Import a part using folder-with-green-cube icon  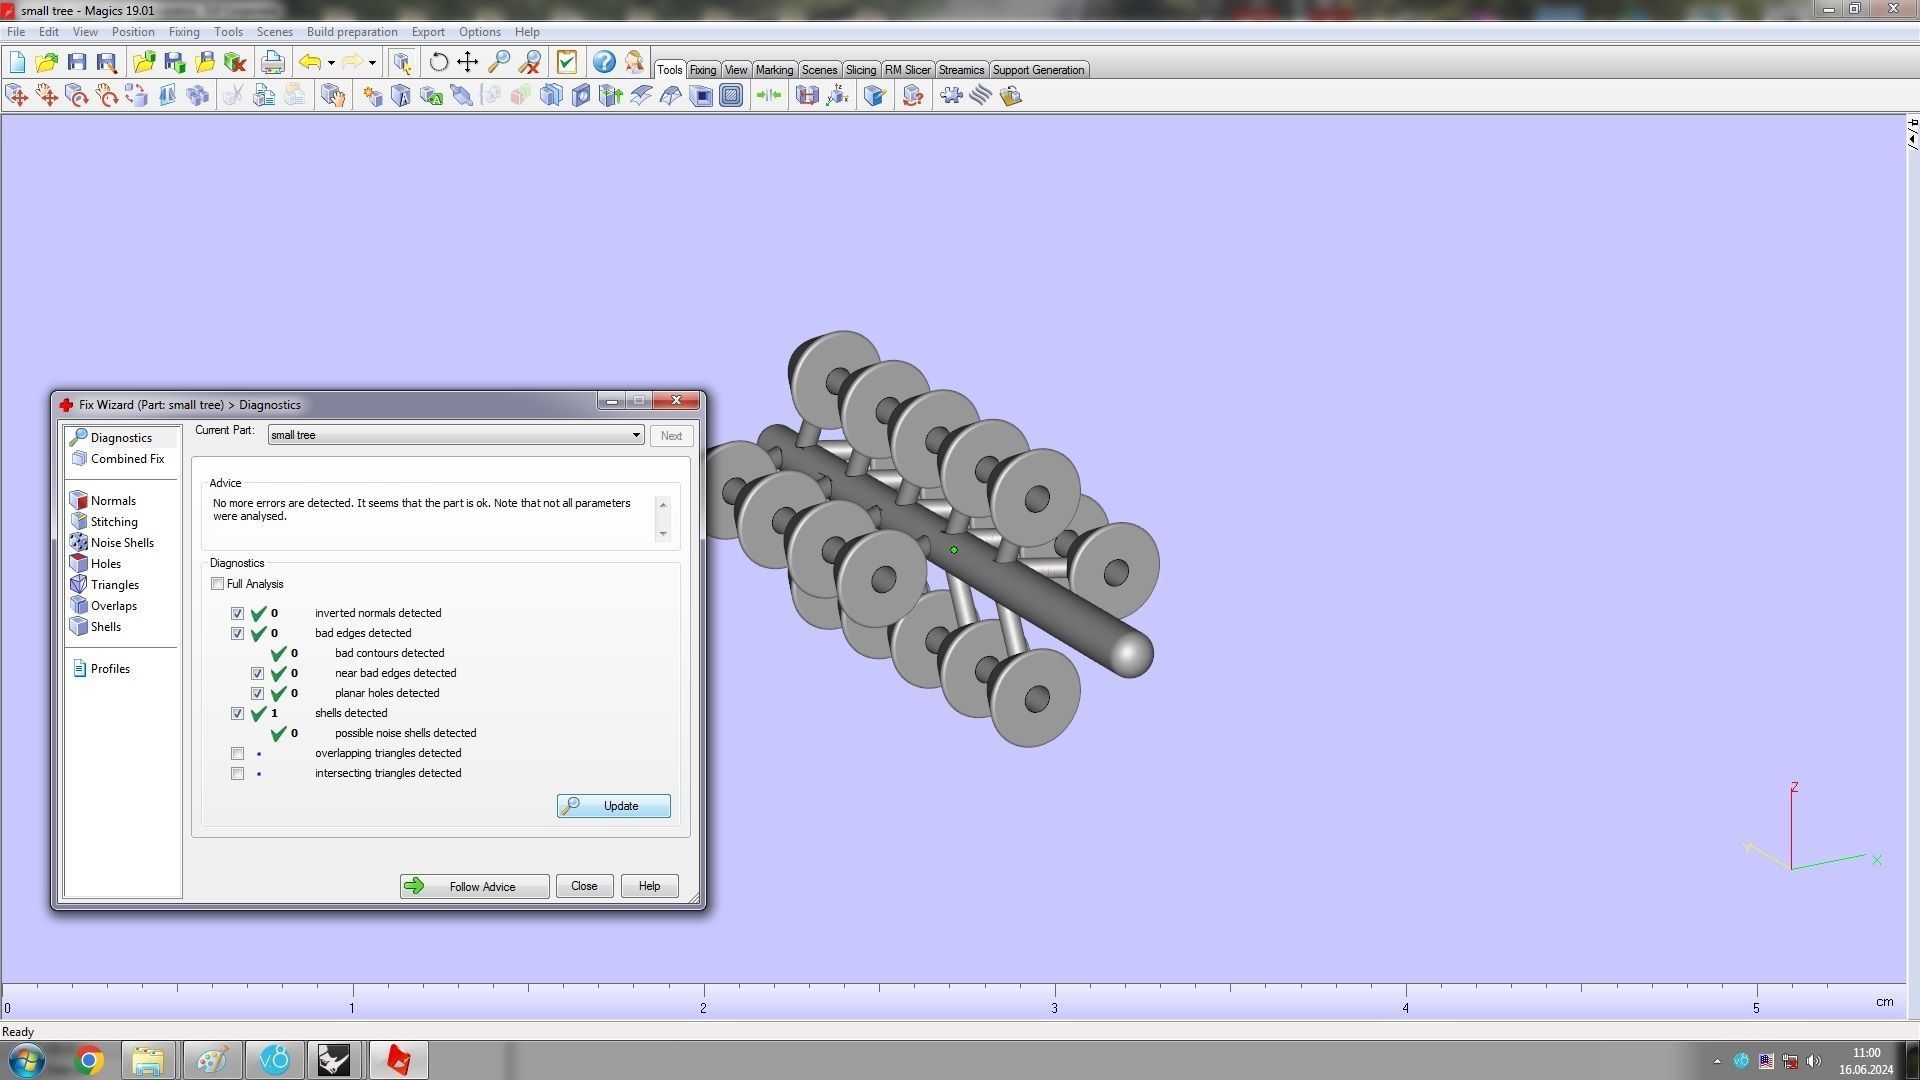[144, 62]
